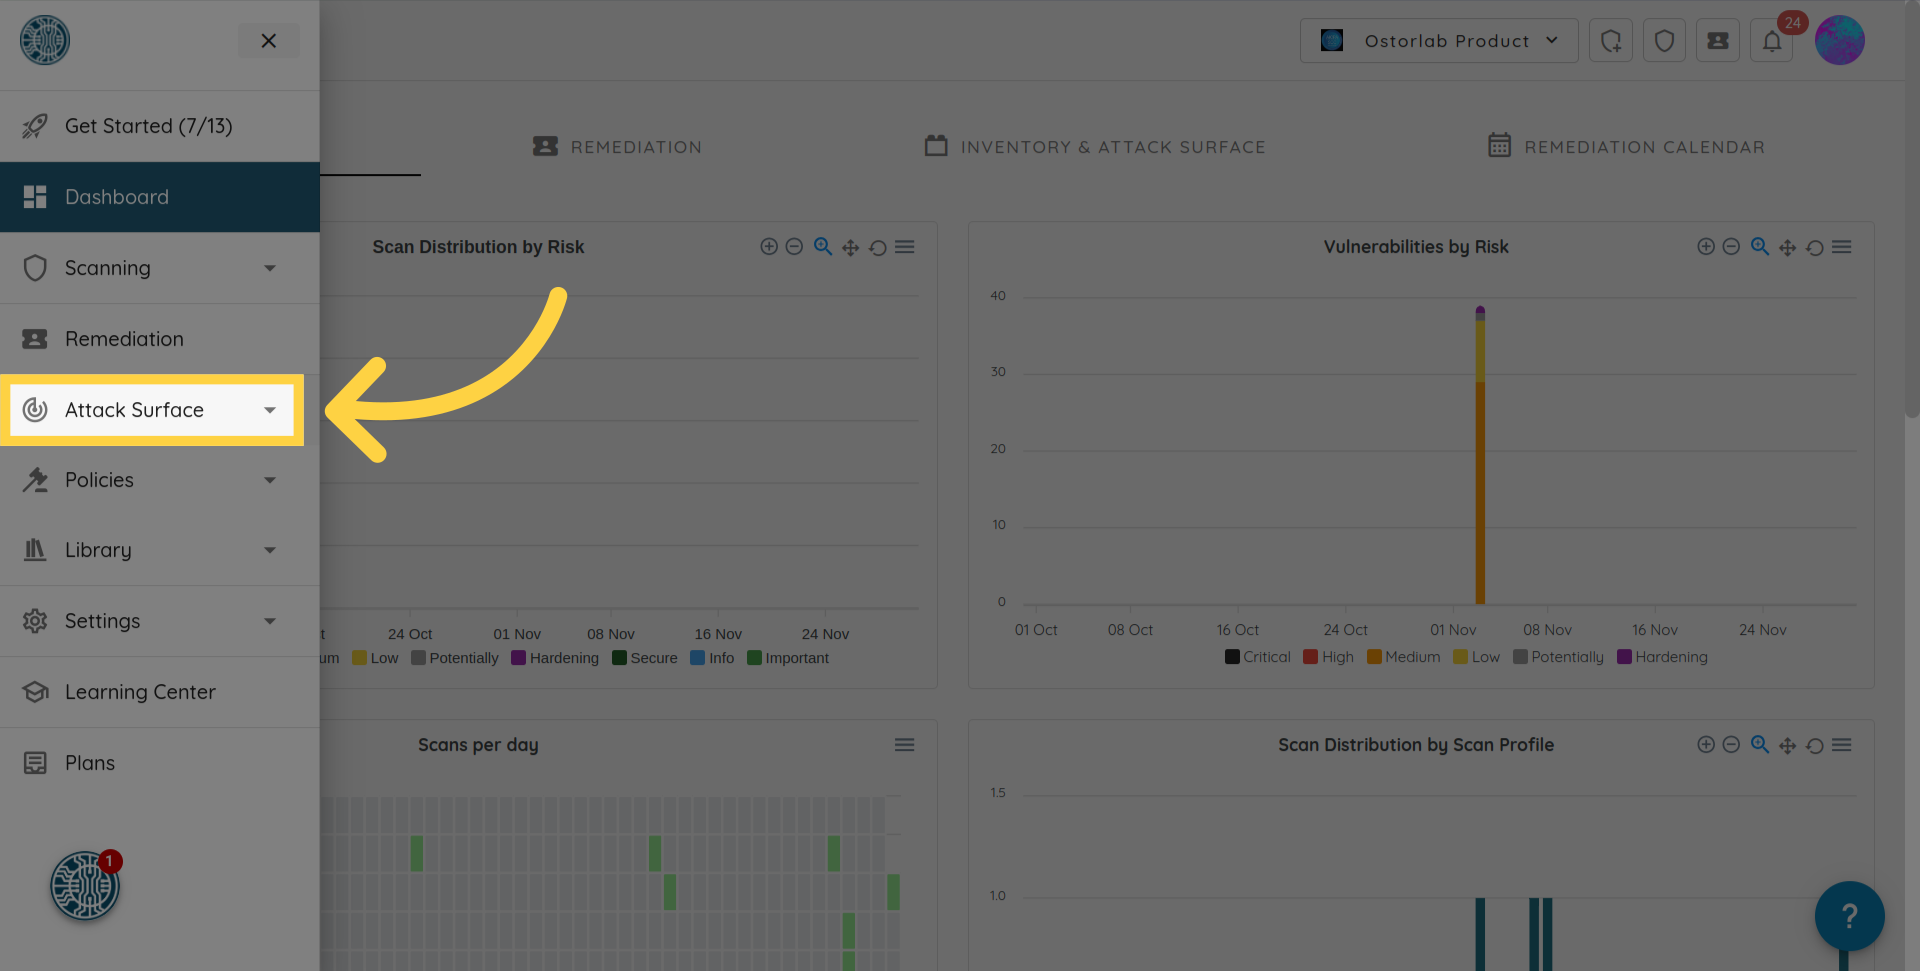Reset zoom on Scan Distribution by Risk chart
Viewport: 1920px width, 971px height.
tap(877, 247)
